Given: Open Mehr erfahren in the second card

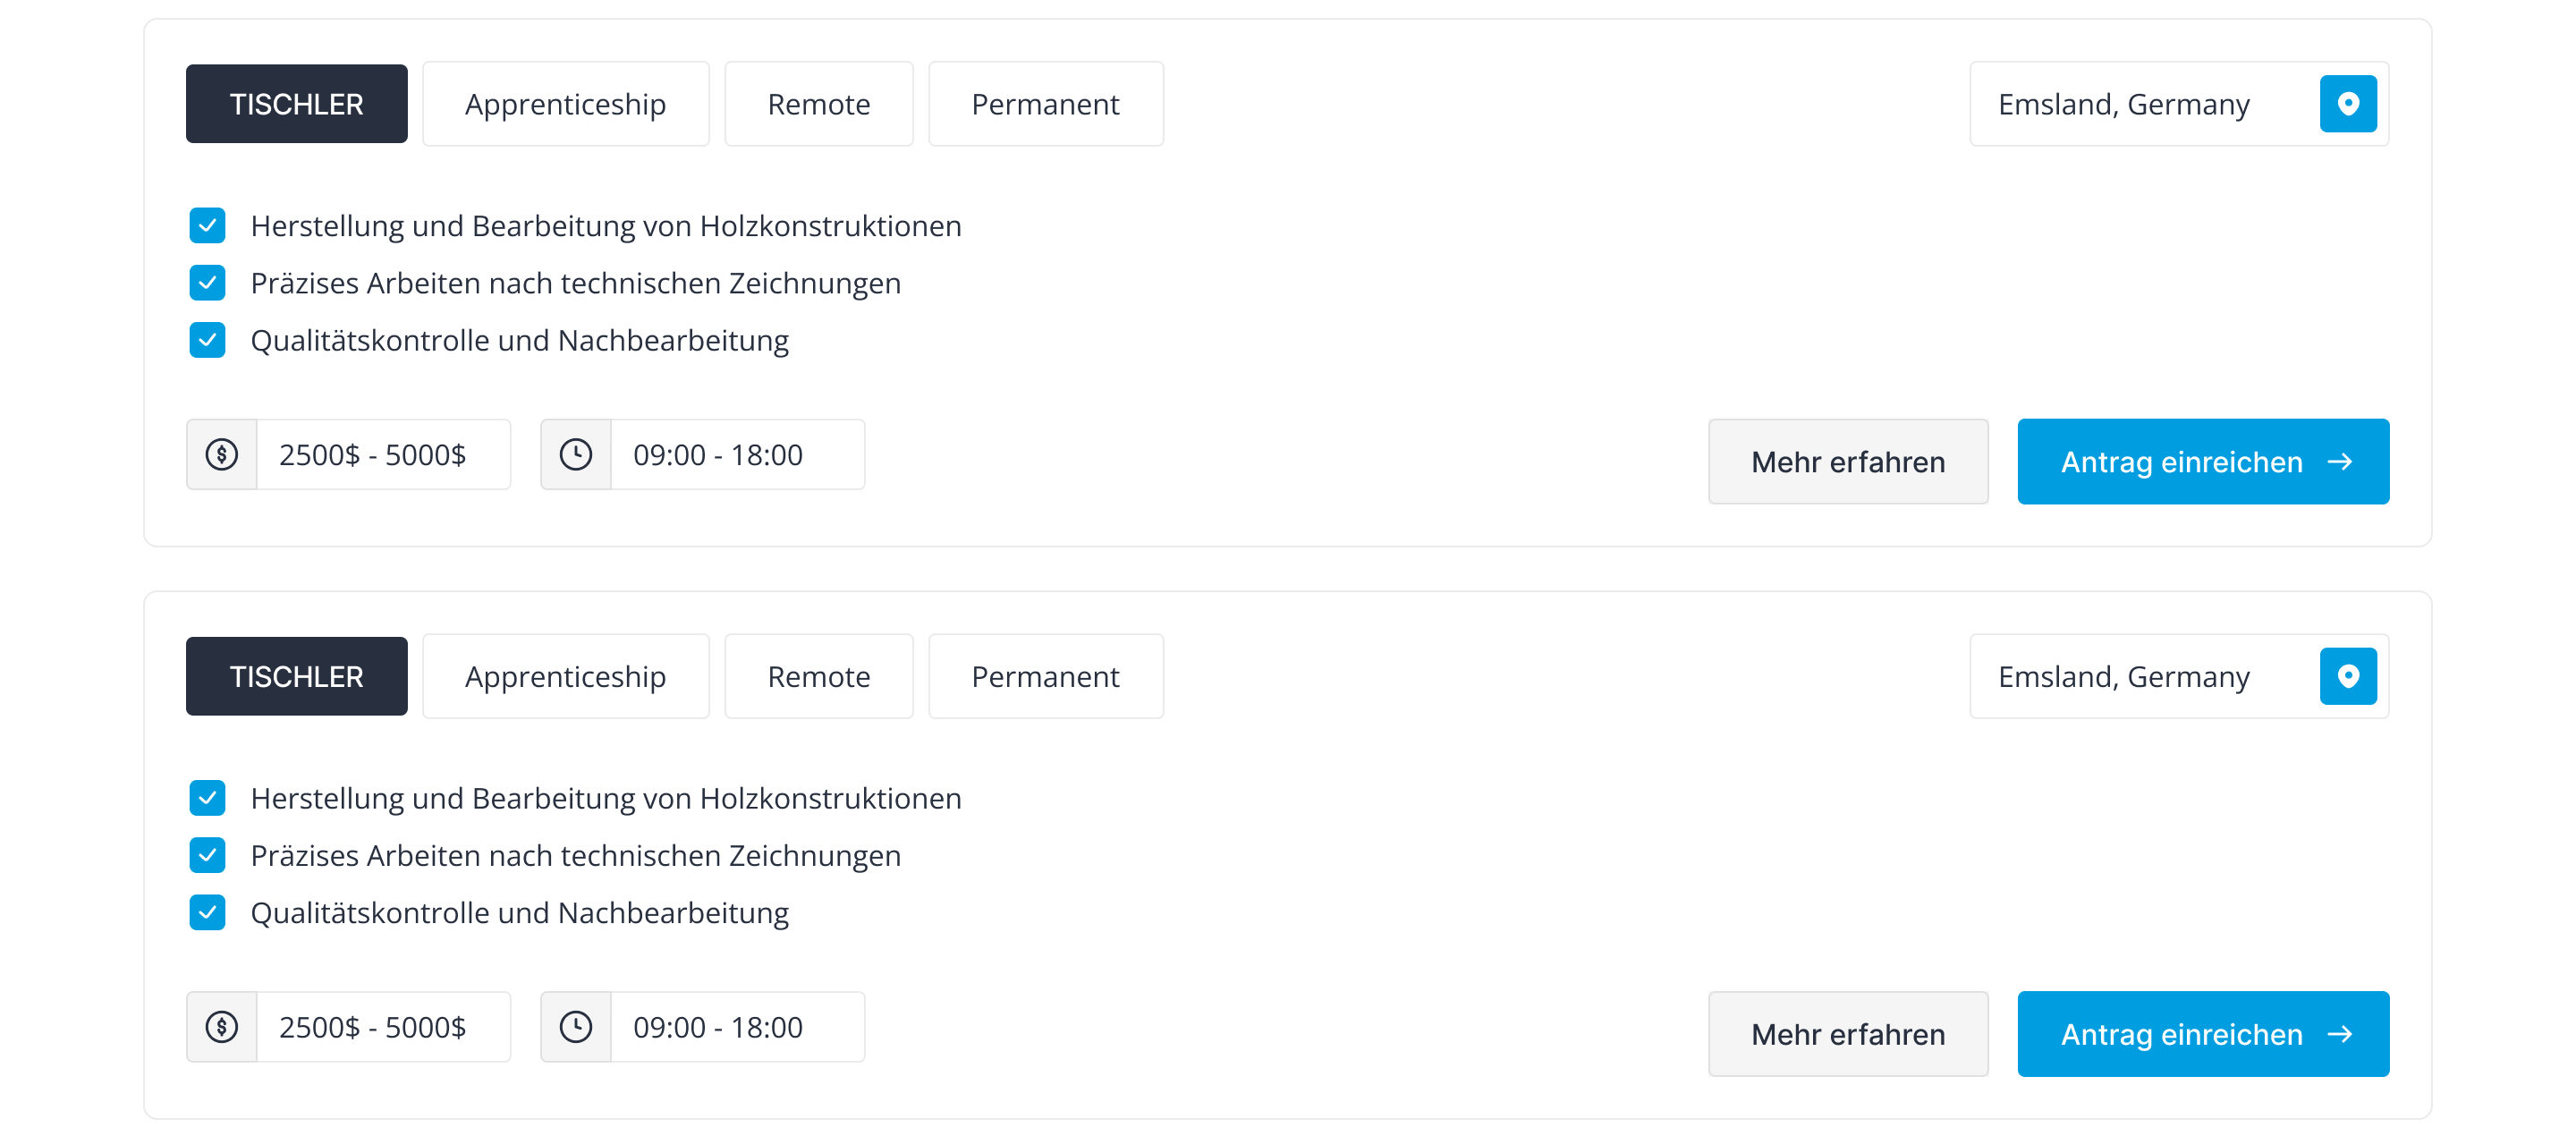Looking at the screenshot, I should pos(1848,1034).
